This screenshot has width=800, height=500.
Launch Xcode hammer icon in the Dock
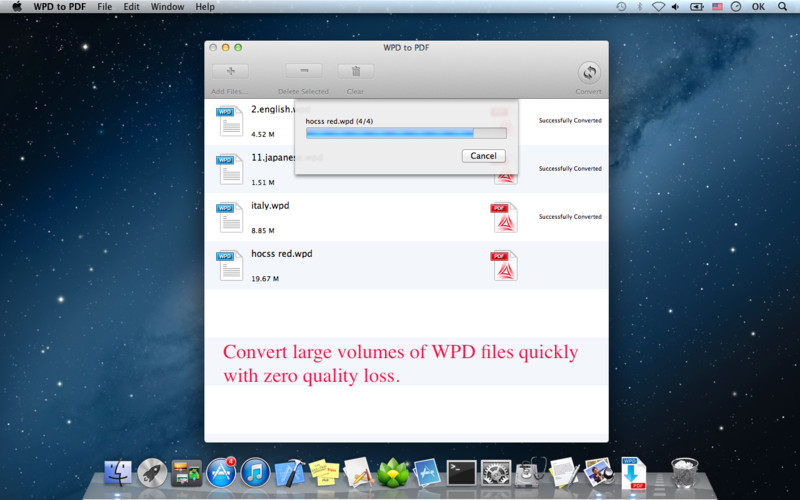tap(290, 472)
